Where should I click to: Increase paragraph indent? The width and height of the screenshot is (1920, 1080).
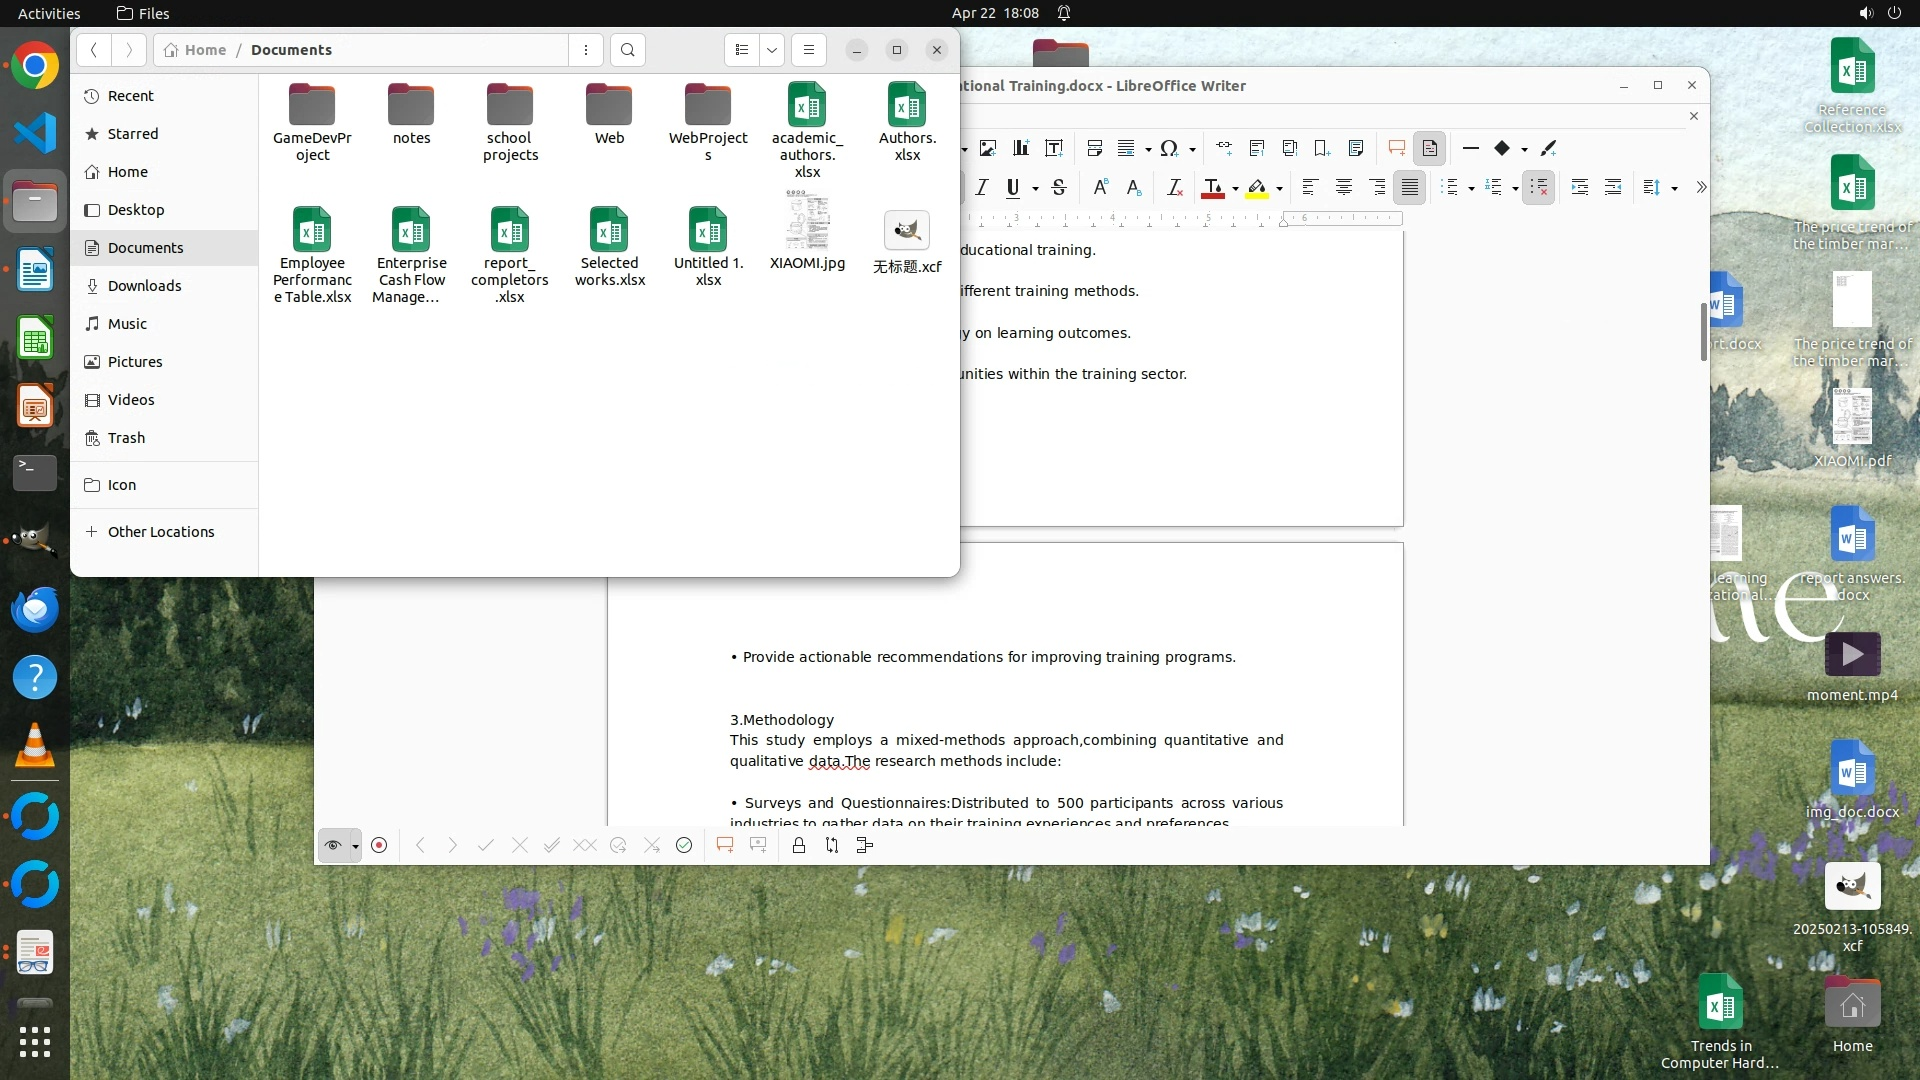pos(1580,187)
